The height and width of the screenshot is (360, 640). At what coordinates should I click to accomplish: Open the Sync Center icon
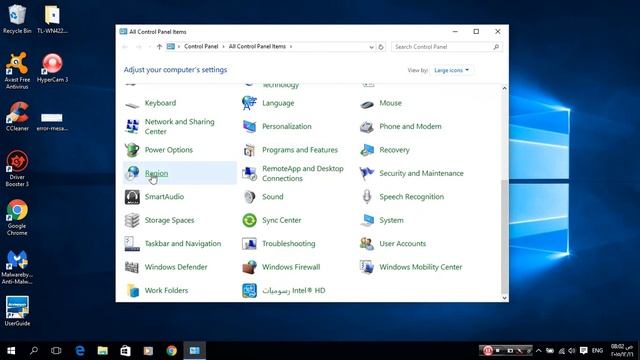pyautogui.click(x=249, y=220)
